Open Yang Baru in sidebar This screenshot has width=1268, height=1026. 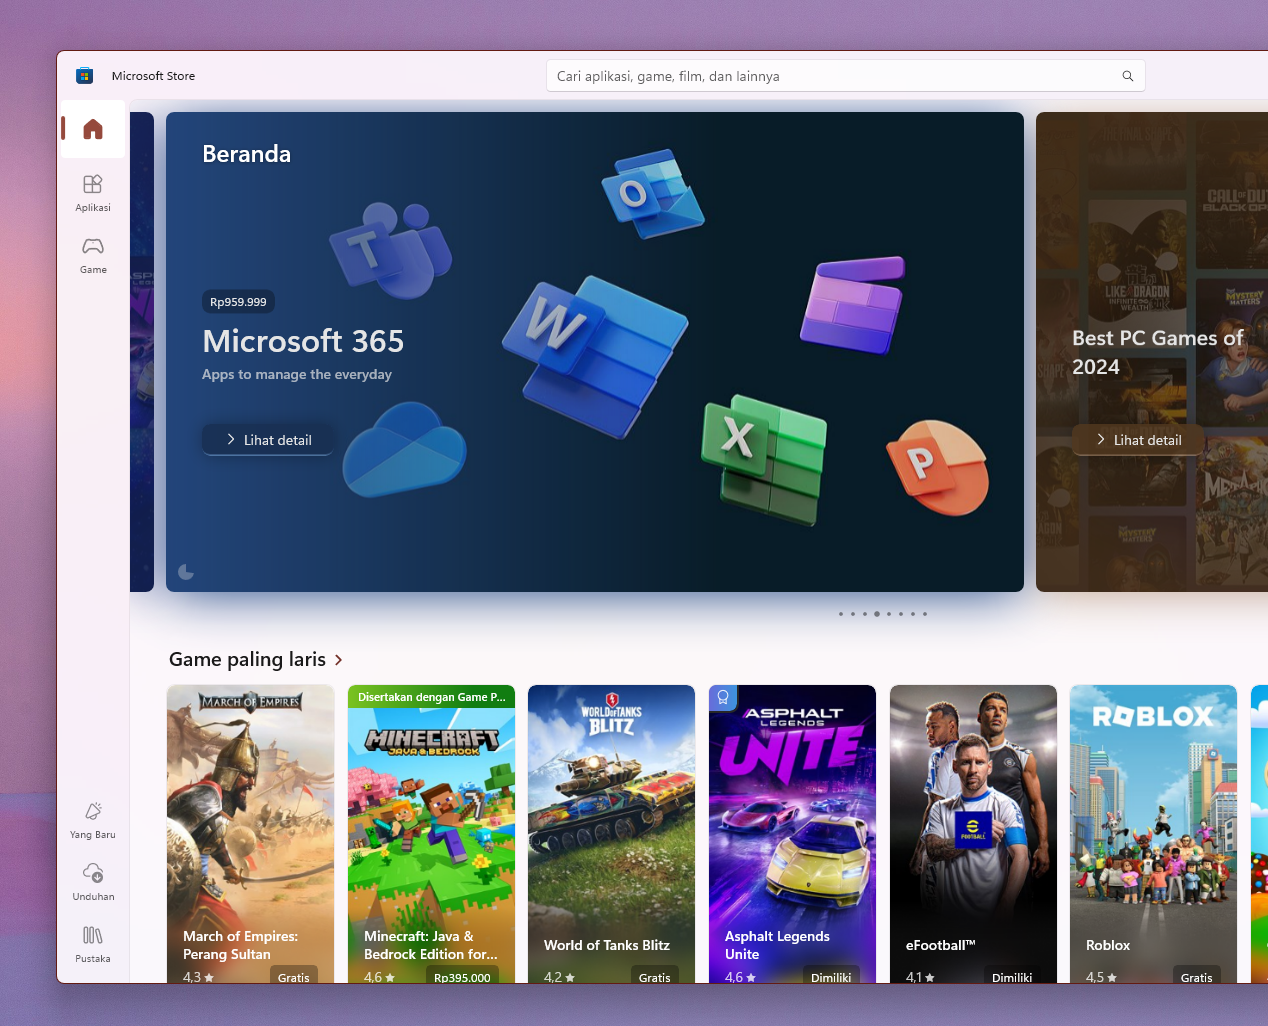tap(93, 820)
